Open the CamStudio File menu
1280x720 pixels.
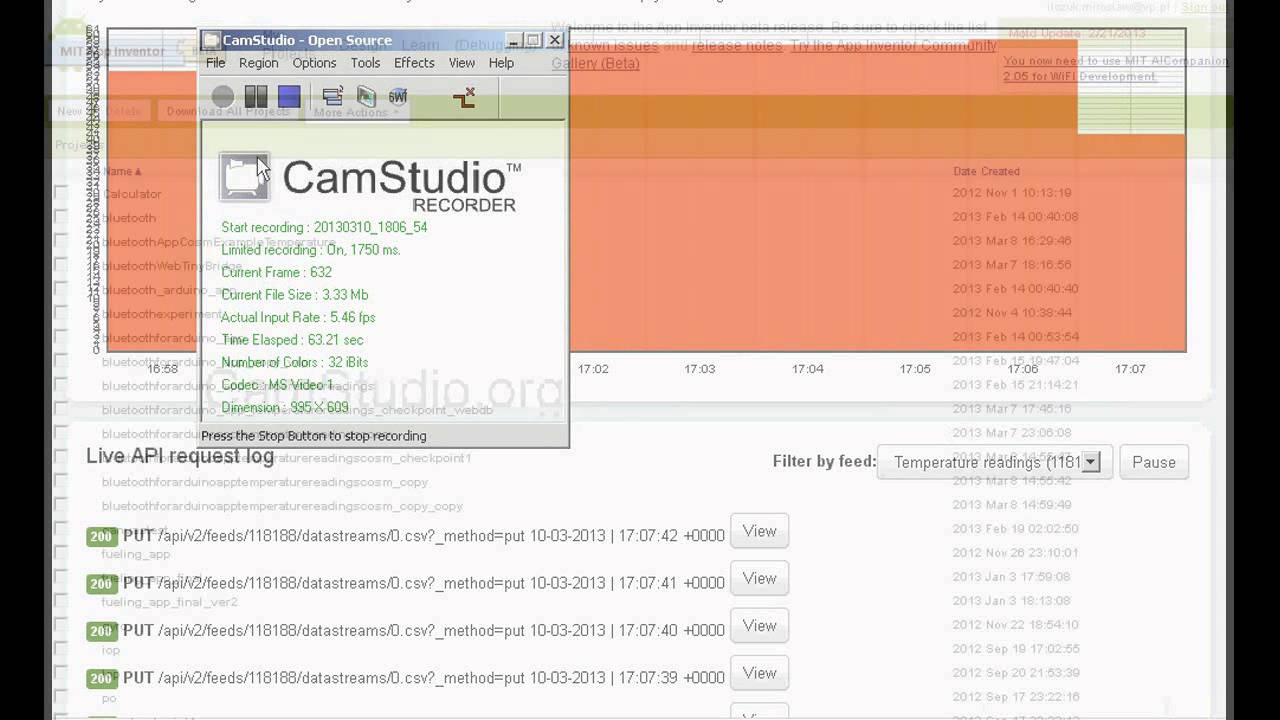(x=216, y=63)
